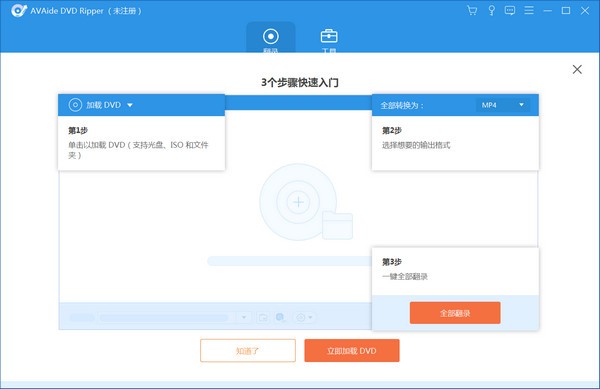Click the 加载 DVD disc icon
Viewport: 600px width, 389px height.
click(75, 105)
